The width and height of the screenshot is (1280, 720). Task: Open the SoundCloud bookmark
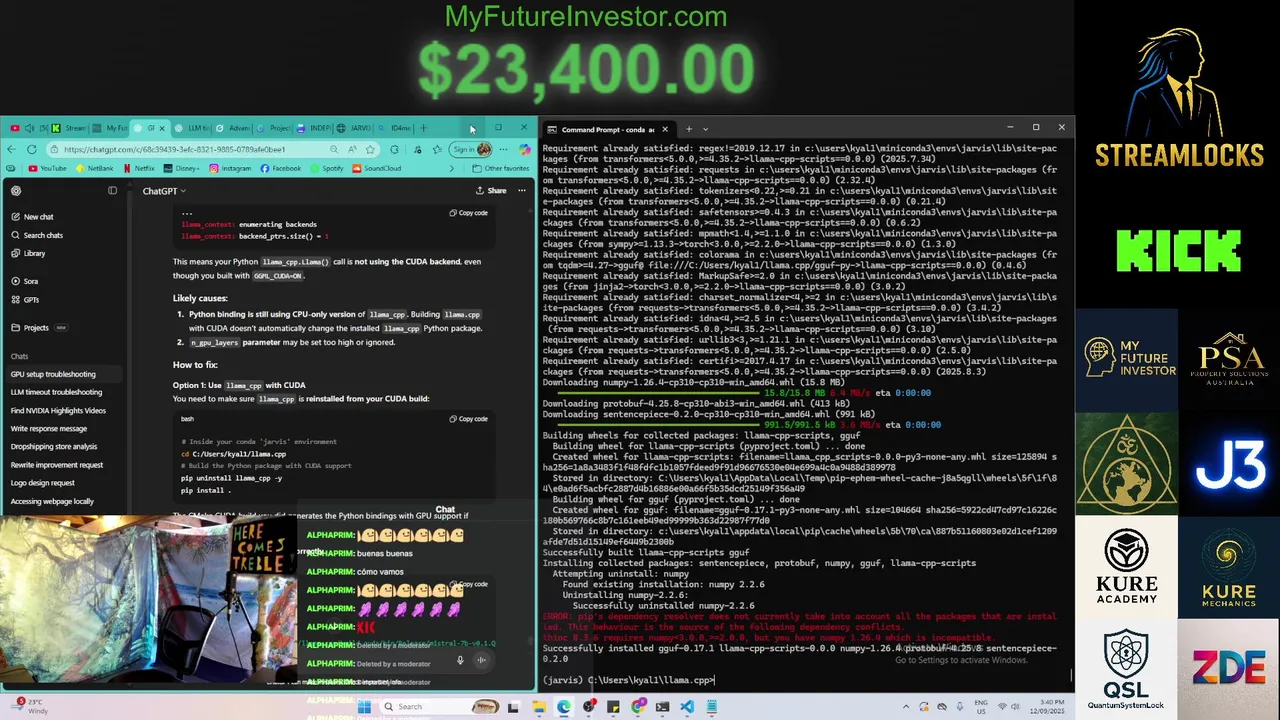[377, 168]
